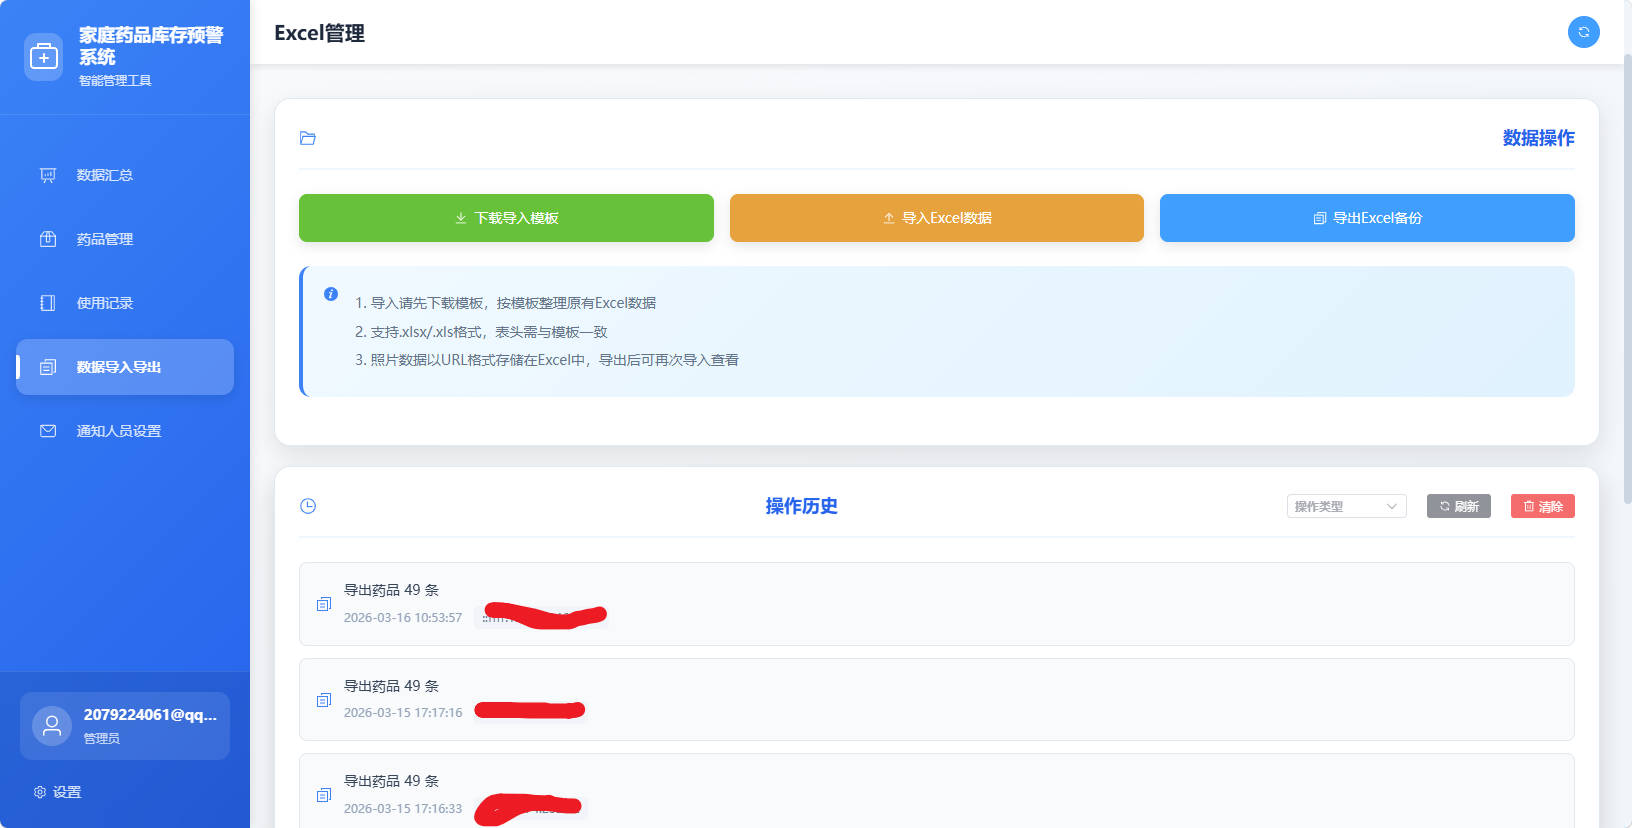This screenshot has height=828, width=1632.
Task: Click the Excel管理 page title
Action: [x=319, y=33]
